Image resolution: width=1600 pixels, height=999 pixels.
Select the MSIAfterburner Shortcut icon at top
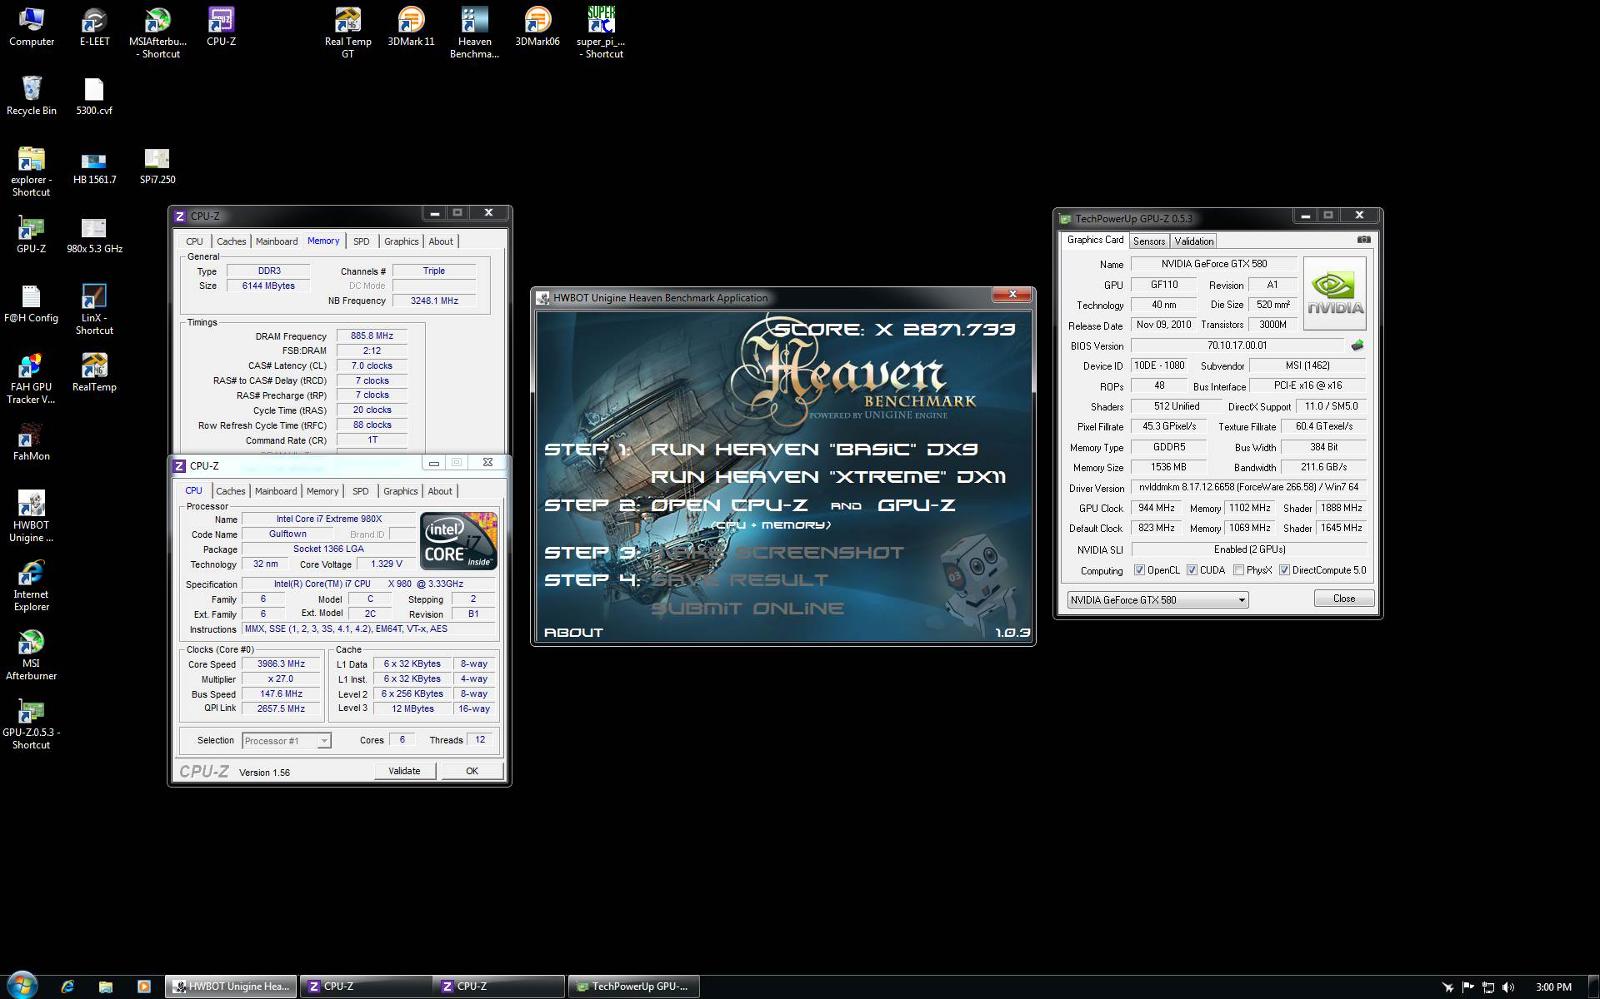pos(157,33)
